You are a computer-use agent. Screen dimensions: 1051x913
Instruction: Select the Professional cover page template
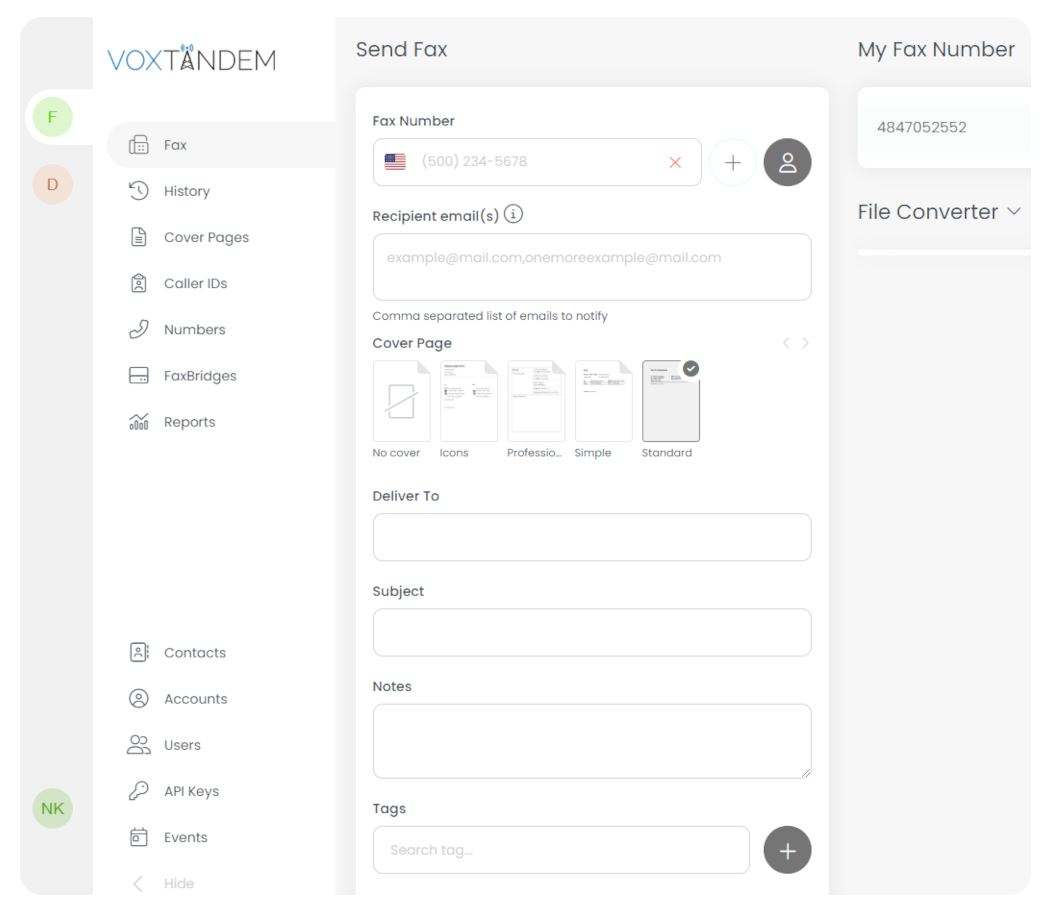pyautogui.click(x=536, y=401)
